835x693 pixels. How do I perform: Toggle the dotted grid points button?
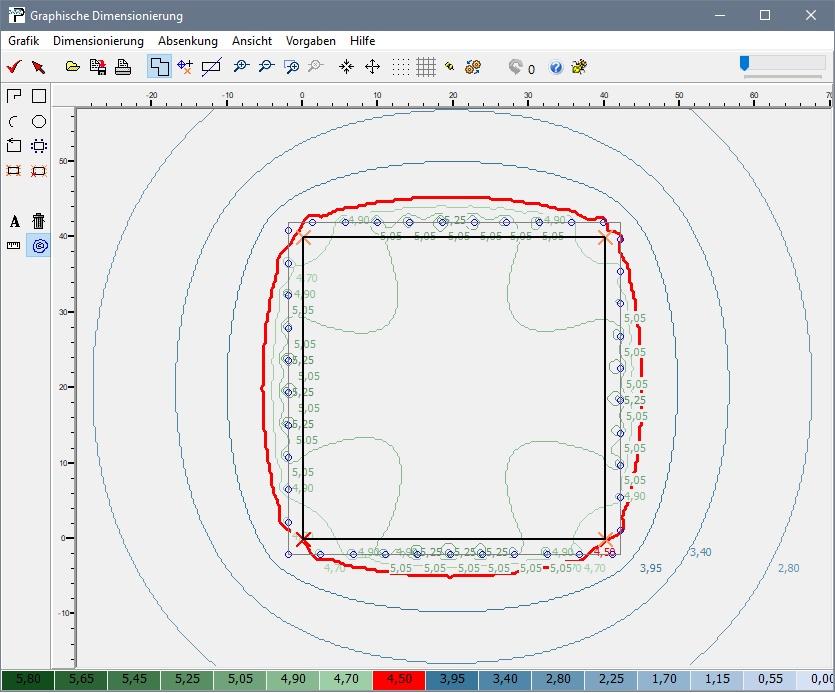(400, 67)
